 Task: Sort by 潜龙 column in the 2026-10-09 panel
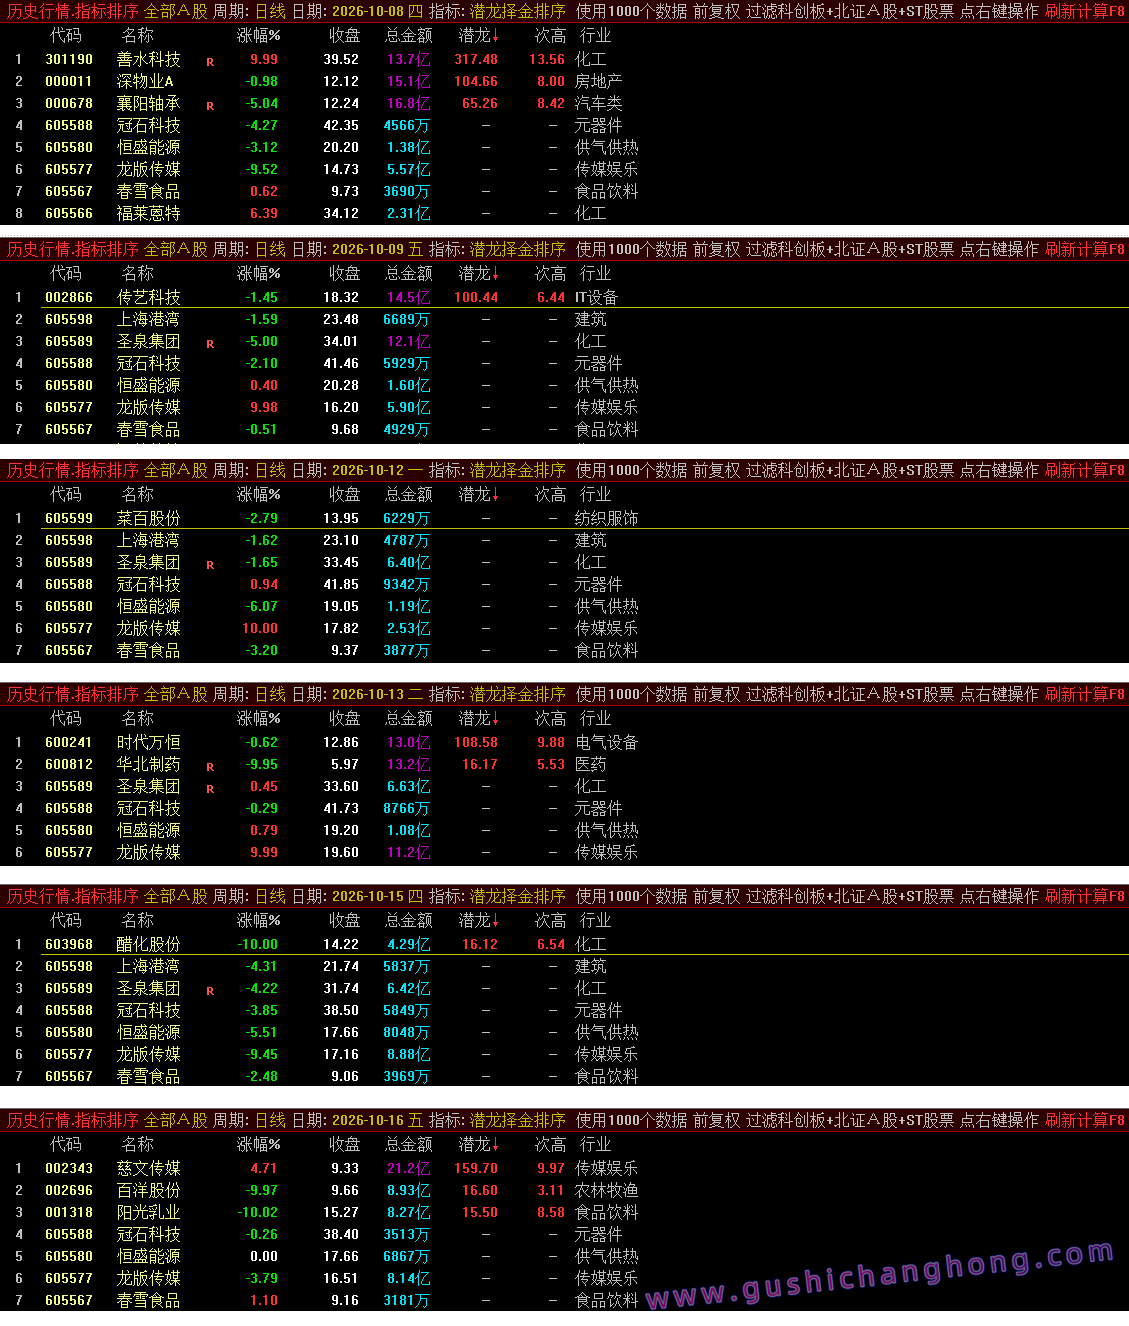[x=478, y=273]
